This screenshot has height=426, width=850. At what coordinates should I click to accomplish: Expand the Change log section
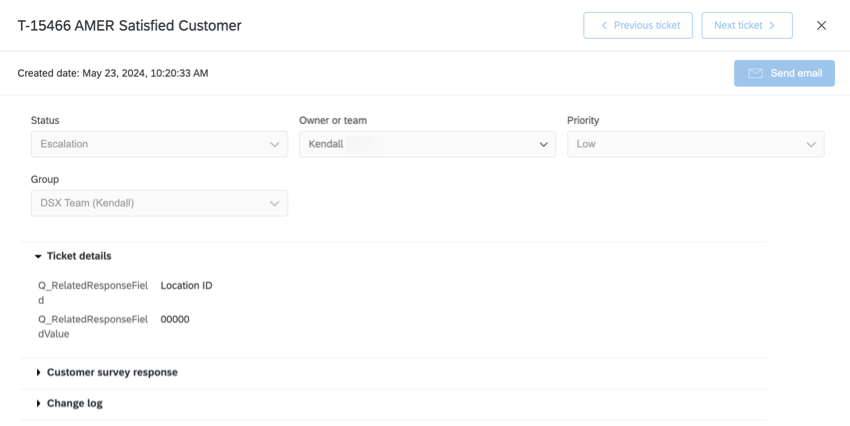[x=74, y=403]
